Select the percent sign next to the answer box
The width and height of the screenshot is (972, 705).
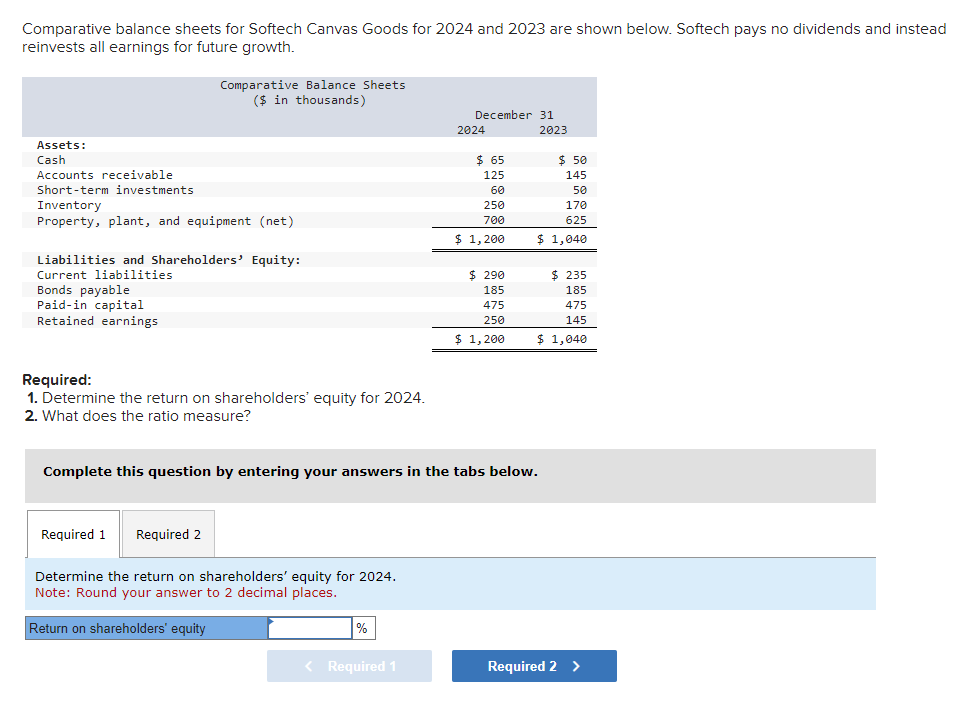click(361, 628)
